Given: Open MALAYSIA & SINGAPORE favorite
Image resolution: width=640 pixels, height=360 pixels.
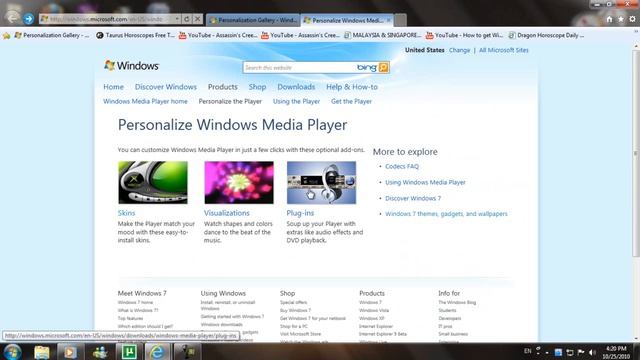Looking at the screenshot, I should 382,36.
